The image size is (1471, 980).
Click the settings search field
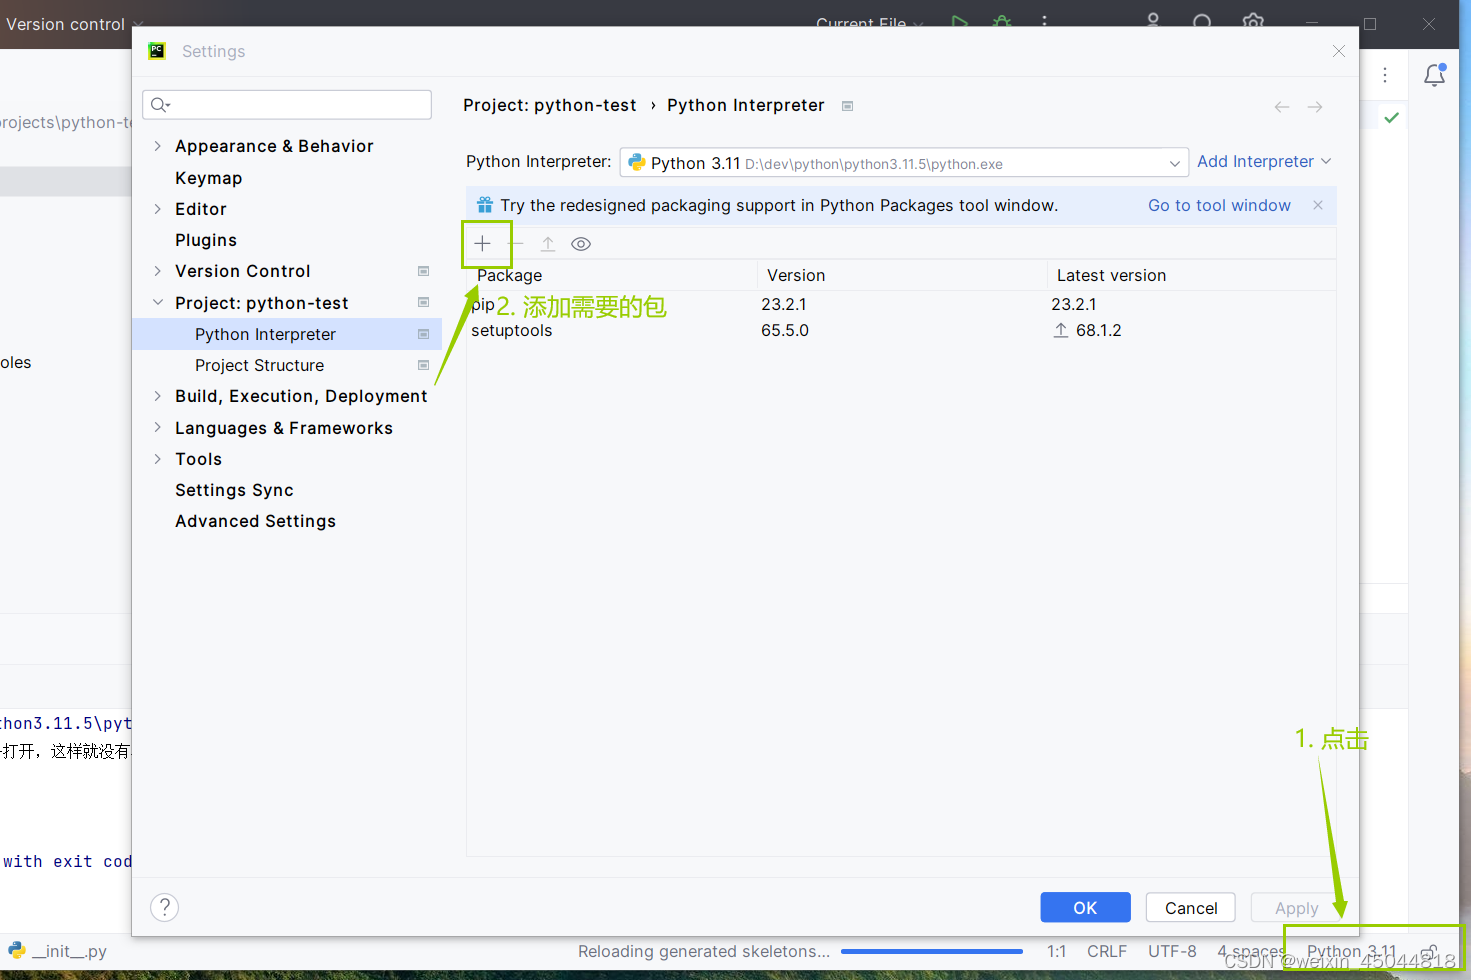pos(287,105)
